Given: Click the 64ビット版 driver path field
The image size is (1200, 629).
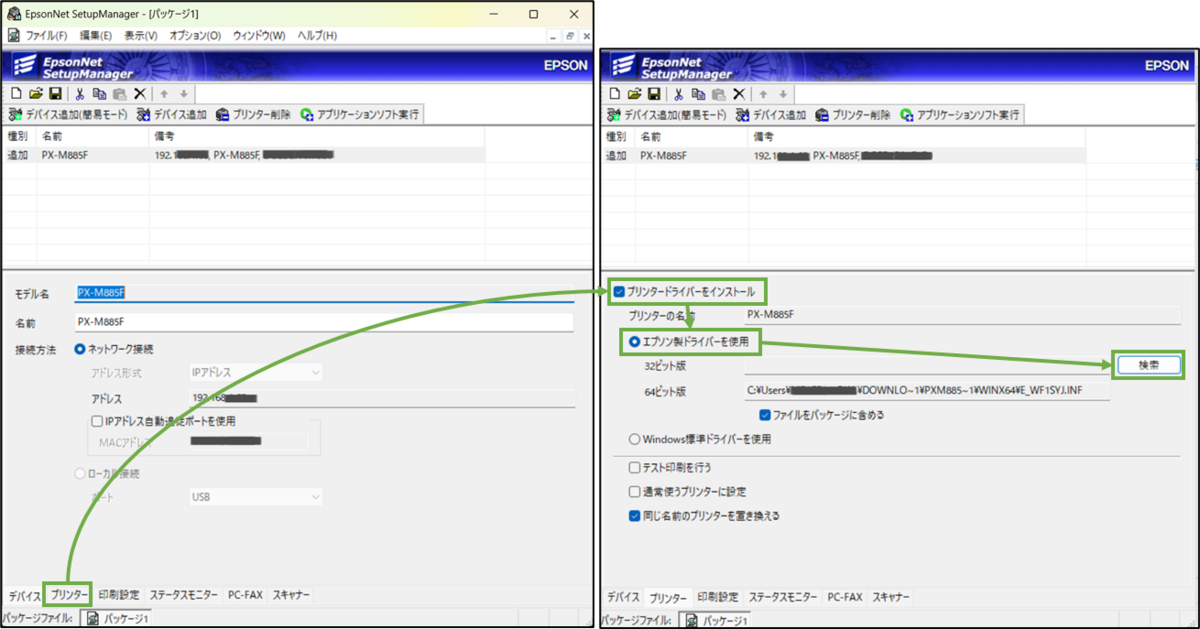Looking at the screenshot, I should [x=927, y=390].
